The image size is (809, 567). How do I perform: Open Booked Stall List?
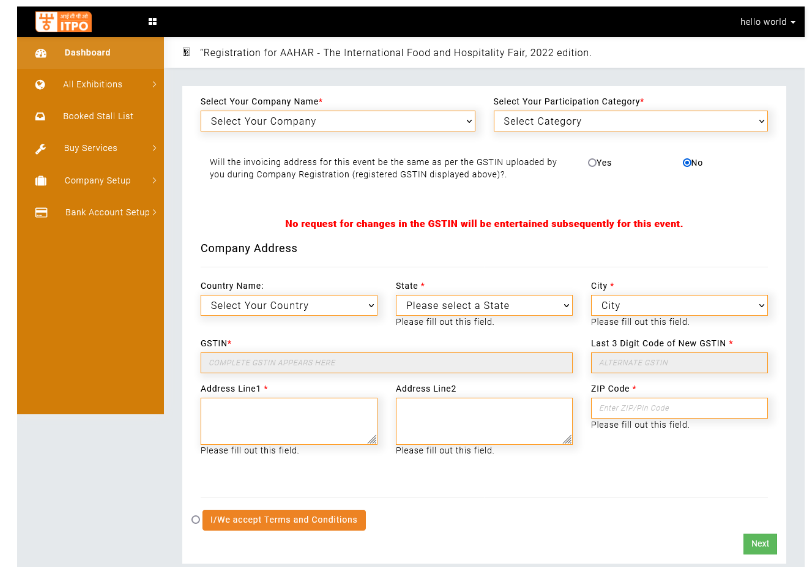90,116
